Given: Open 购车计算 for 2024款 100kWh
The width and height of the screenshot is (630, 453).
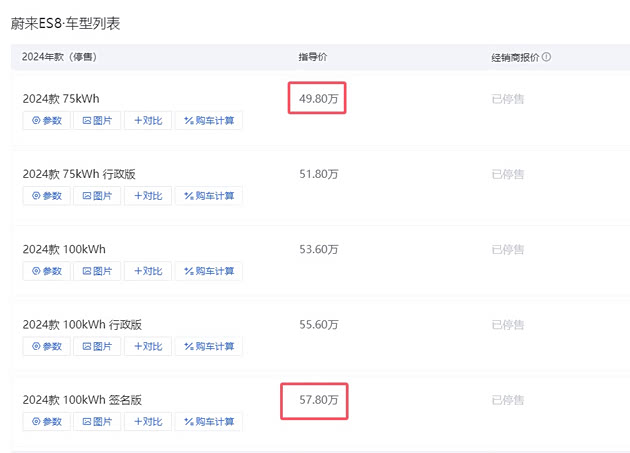Looking at the screenshot, I should [209, 271].
